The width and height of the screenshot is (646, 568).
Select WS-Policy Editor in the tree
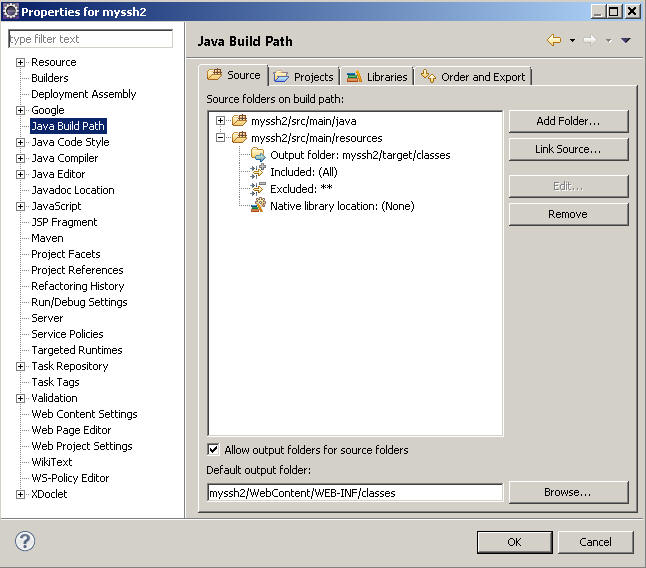(x=70, y=478)
